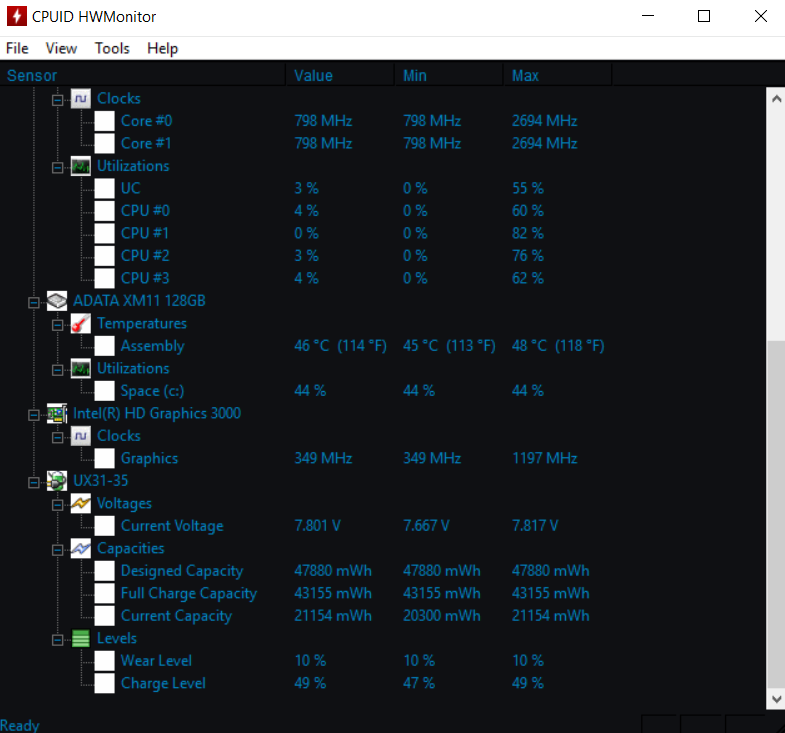785x733 pixels.
Task: Collapse the ADATA Utilizations node
Action: (x=58, y=370)
